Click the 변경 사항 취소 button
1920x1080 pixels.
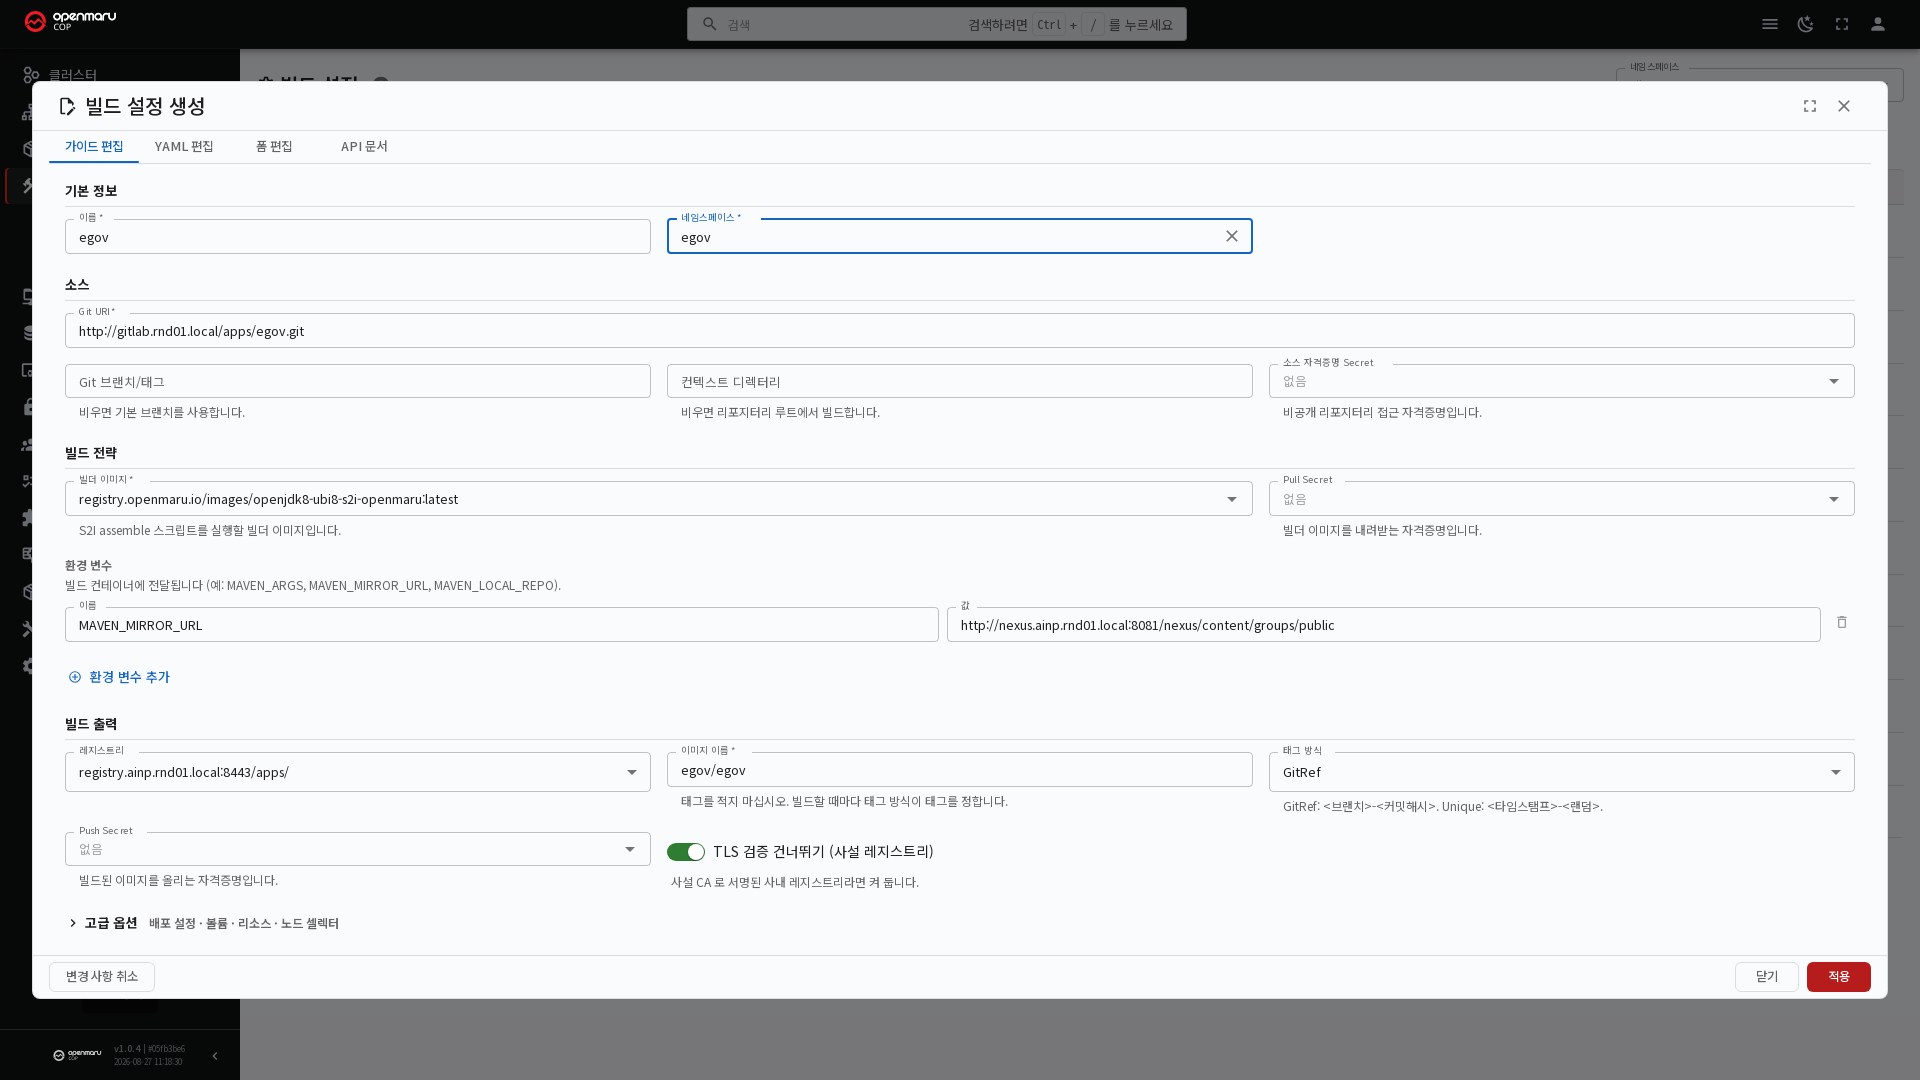[102, 977]
